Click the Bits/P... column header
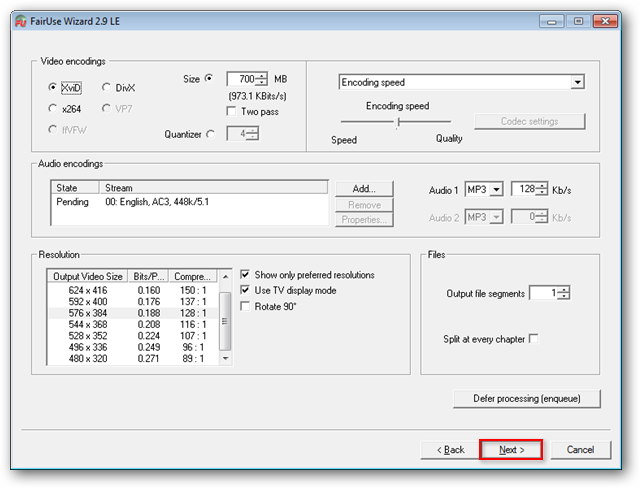Viewport: 640px width, 488px height. coord(149,276)
